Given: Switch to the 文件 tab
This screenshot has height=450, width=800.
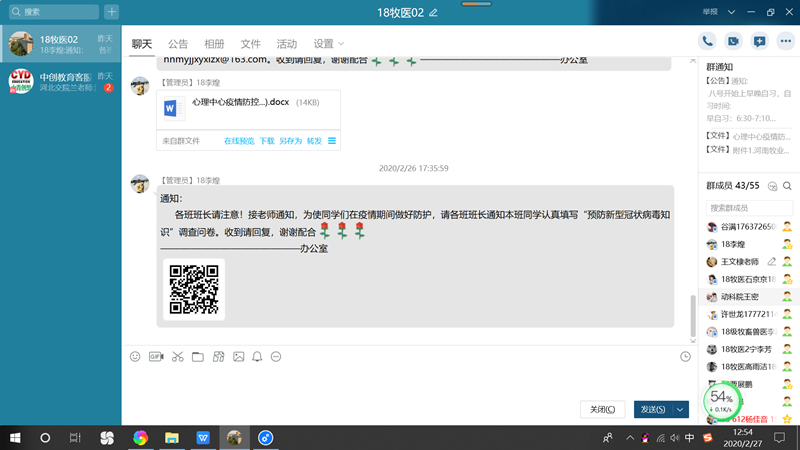Looking at the screenshot, I should pyautogui.click(x=250, y=44).
